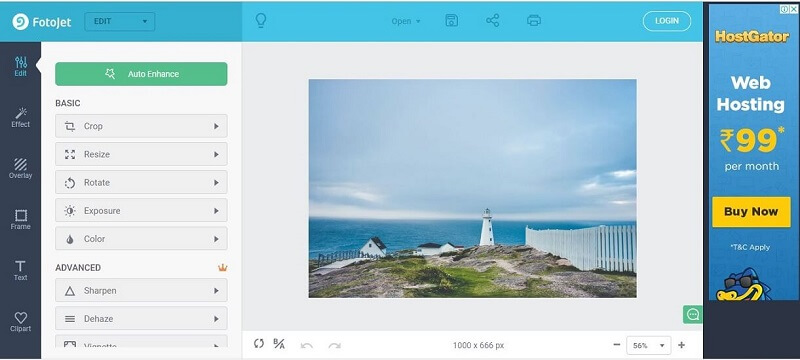The image size is (800, 360).
Task: Expand the Color option
Action: point(141,239)
